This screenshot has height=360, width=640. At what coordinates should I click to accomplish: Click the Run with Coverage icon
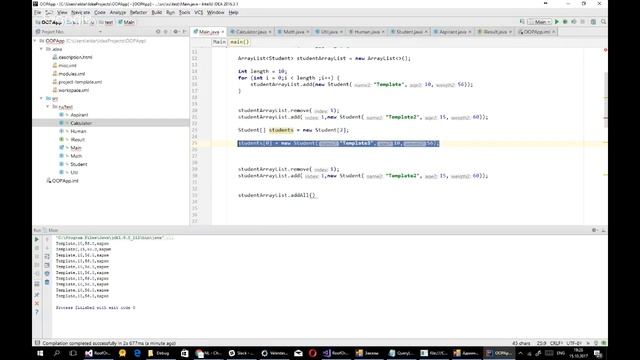pyautogui.click(x=574, y=22)
